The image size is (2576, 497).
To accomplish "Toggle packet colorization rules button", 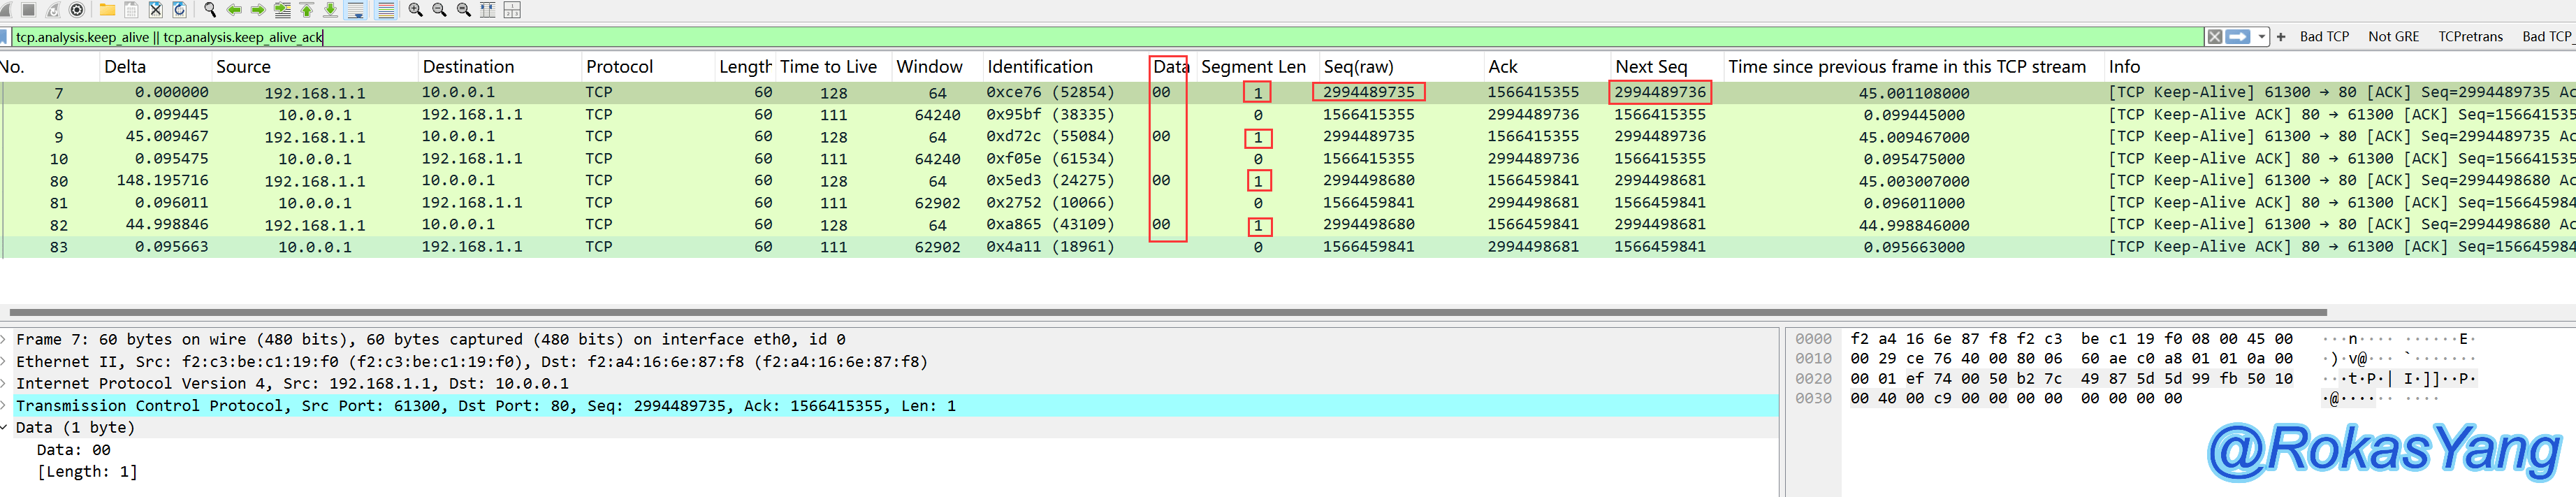I will point(386,10).
